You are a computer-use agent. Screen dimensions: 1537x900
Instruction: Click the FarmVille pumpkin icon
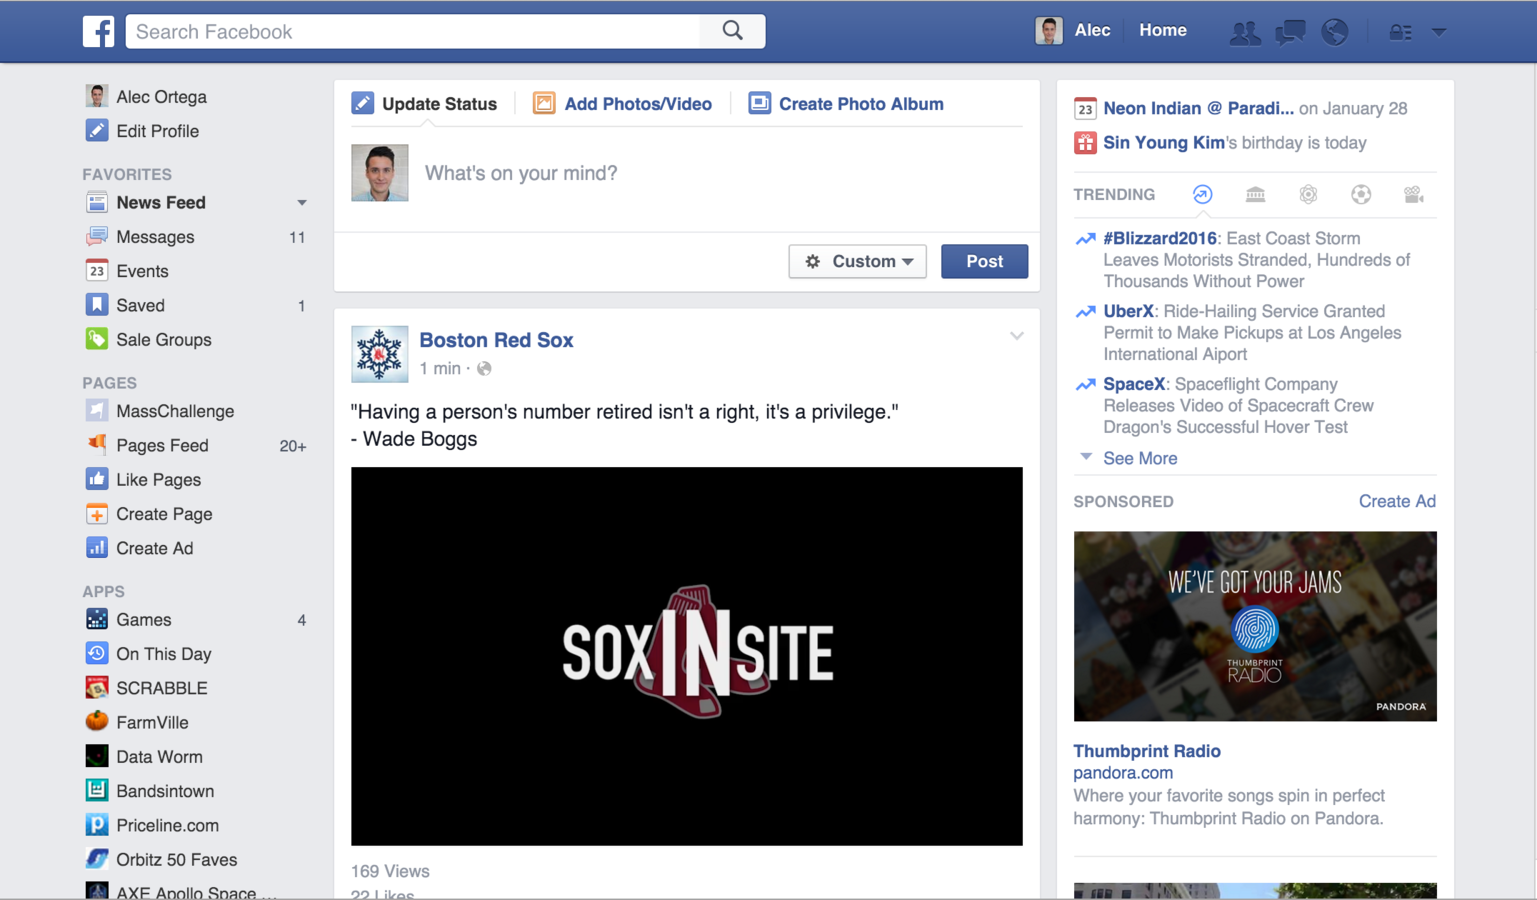click(x=97, y=722)
